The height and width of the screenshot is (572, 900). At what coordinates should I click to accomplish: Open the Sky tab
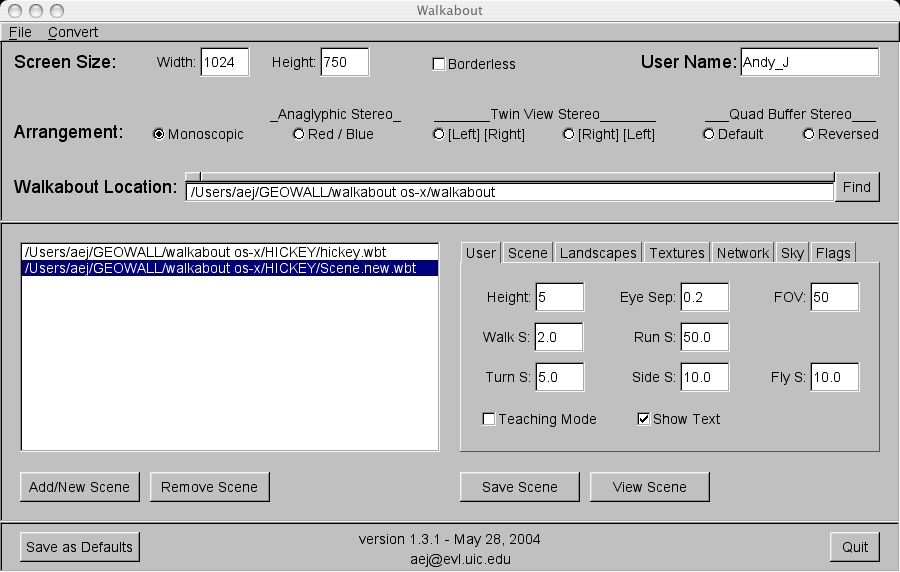coord(792,253)
